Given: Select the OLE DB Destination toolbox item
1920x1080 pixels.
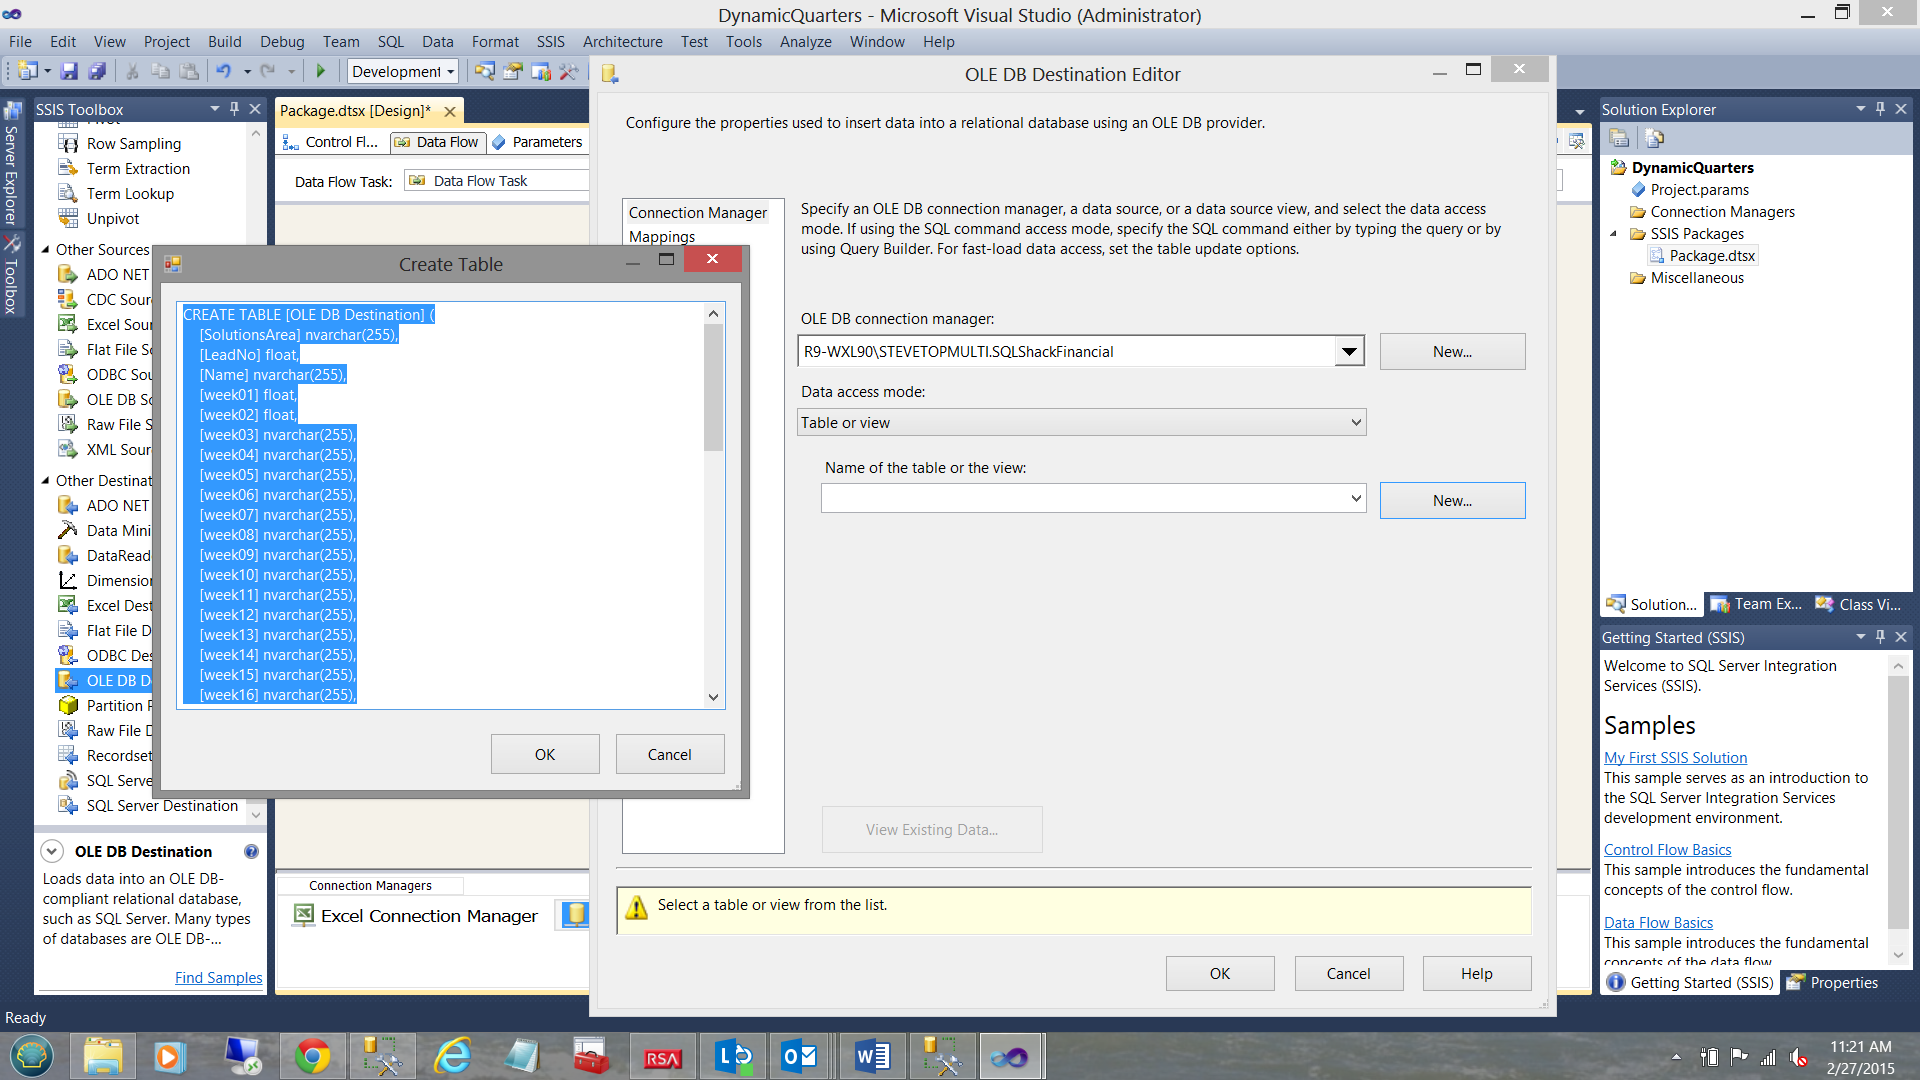Looking at the screenshot, I should tap(110, 680).
